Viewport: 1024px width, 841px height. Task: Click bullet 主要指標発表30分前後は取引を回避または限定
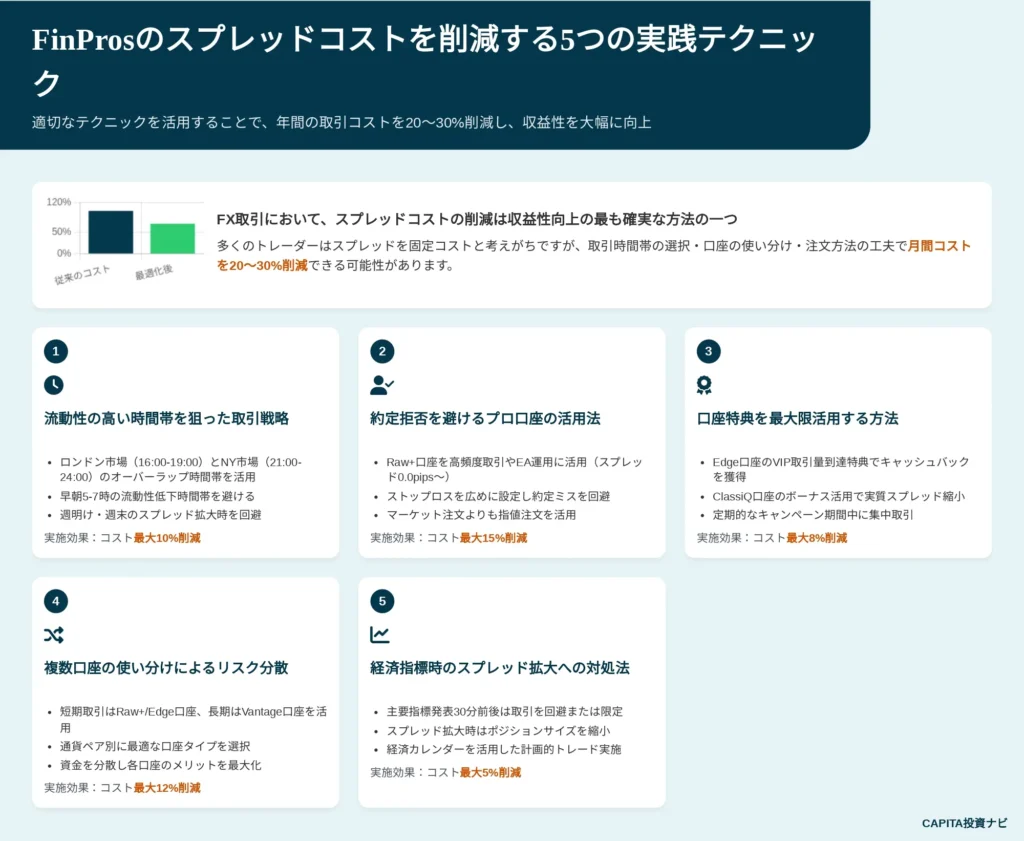click(505, 712)
